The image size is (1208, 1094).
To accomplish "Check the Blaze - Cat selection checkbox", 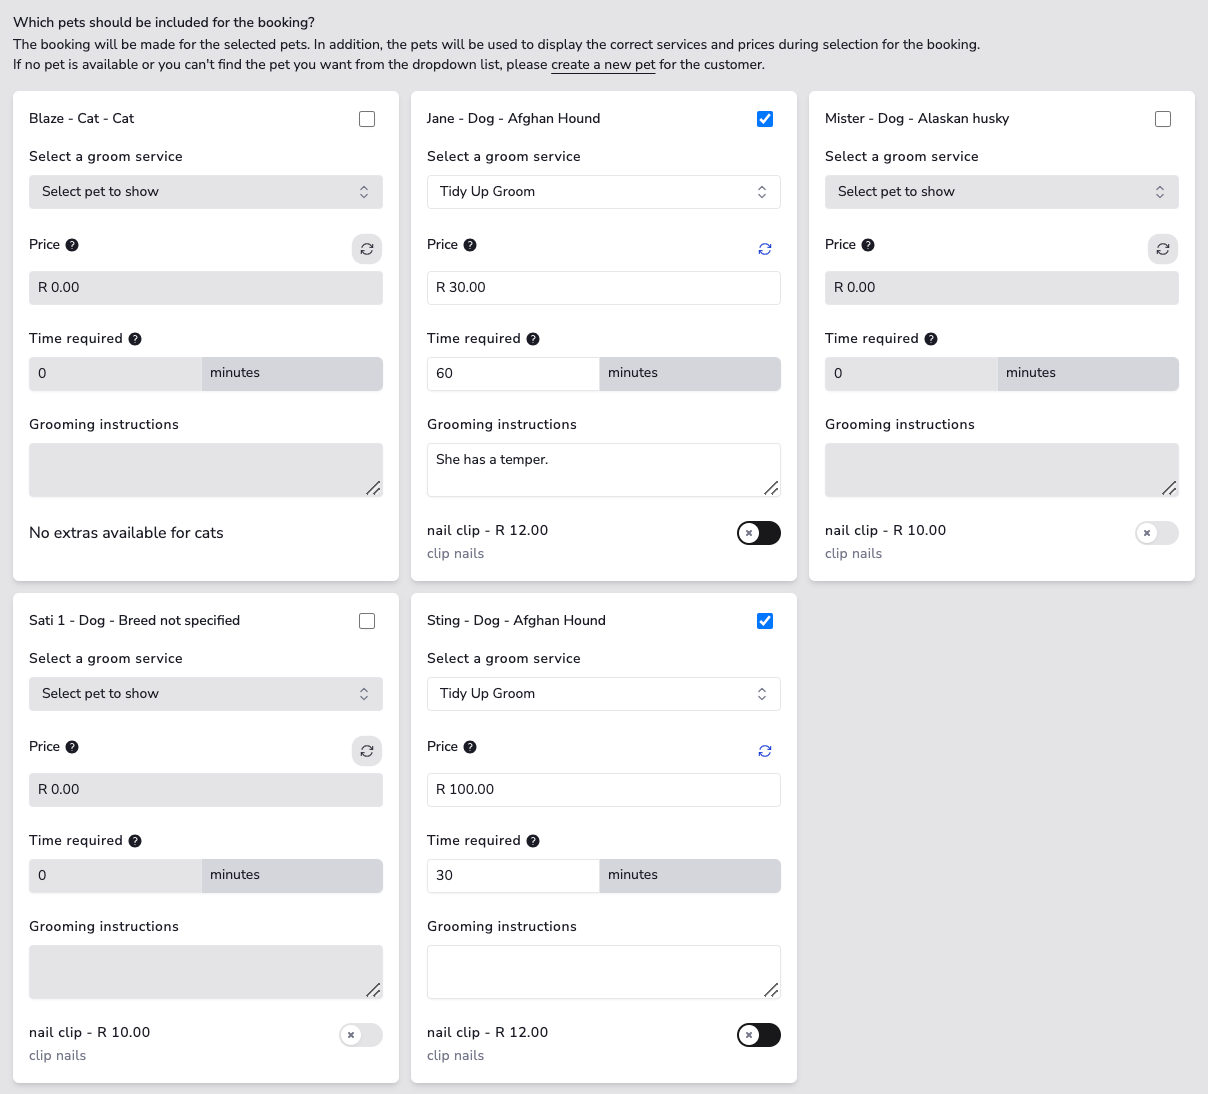I will pos(367,118).
